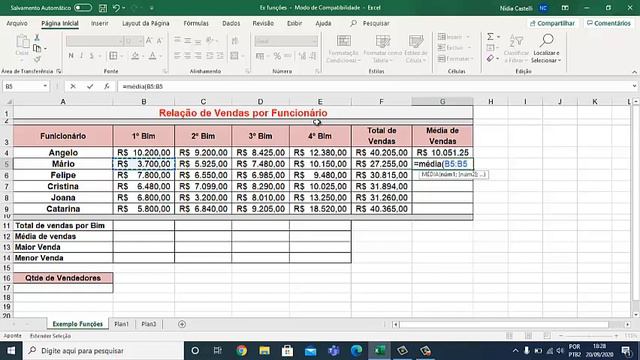Expand the formula bar chevron
Viewport: 640px width, 360px height.
pyautogui.click(x=634, y=86)
